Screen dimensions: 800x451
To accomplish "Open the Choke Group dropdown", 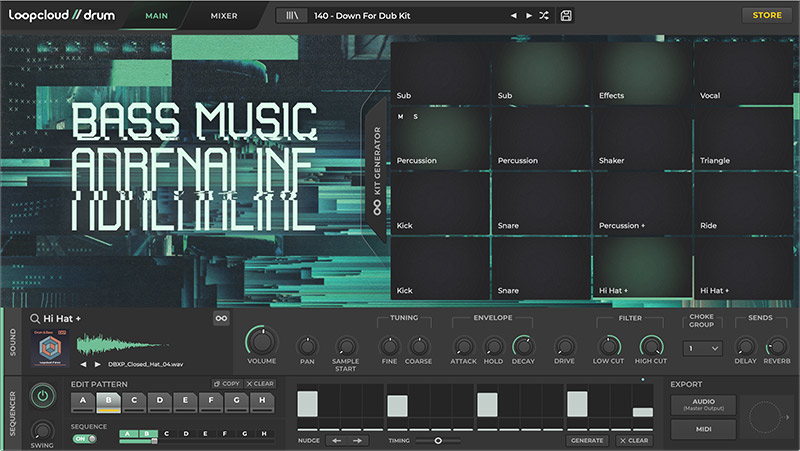I will click(x=702, y=349).
